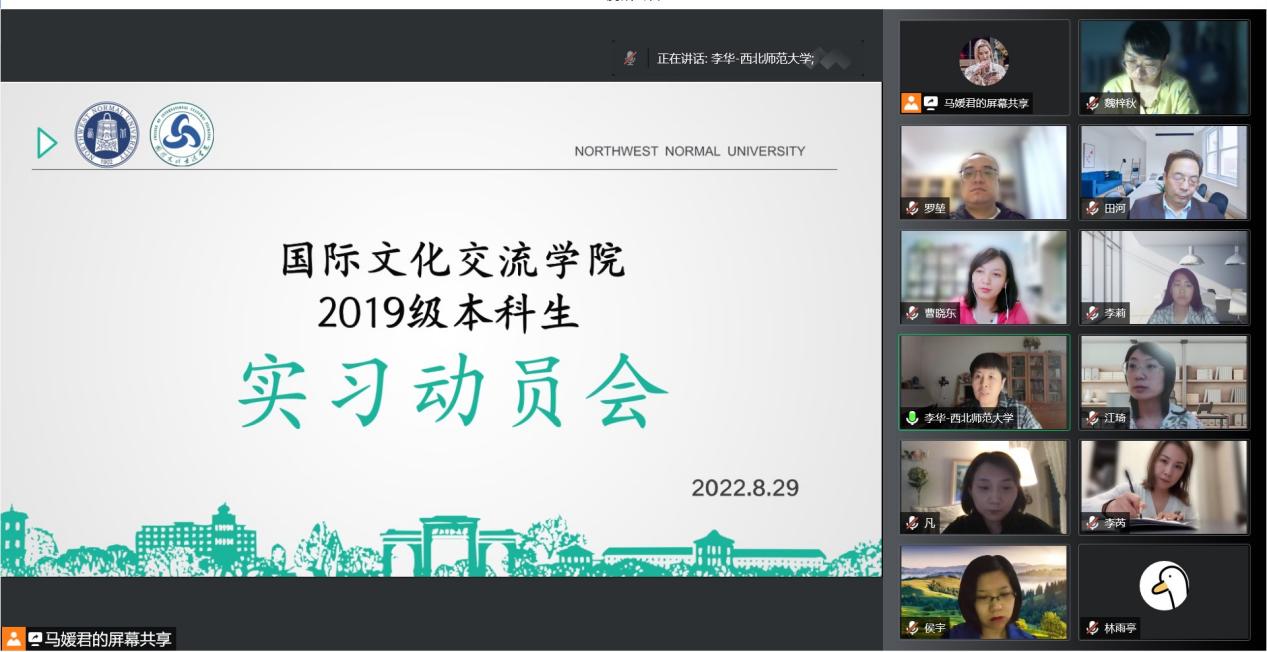The image size is (1267, 652).
Task: Select the 李莉 video thumbnail
Action: [1164, 277]
